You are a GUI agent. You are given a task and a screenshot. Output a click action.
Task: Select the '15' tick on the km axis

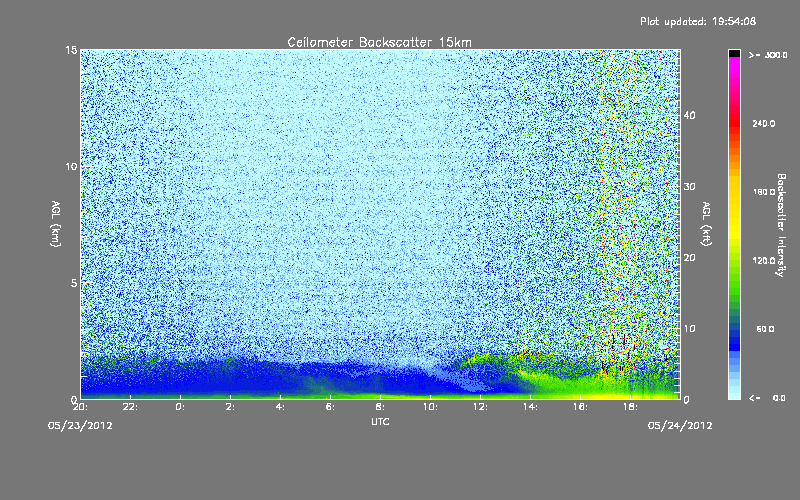[71, 50]
